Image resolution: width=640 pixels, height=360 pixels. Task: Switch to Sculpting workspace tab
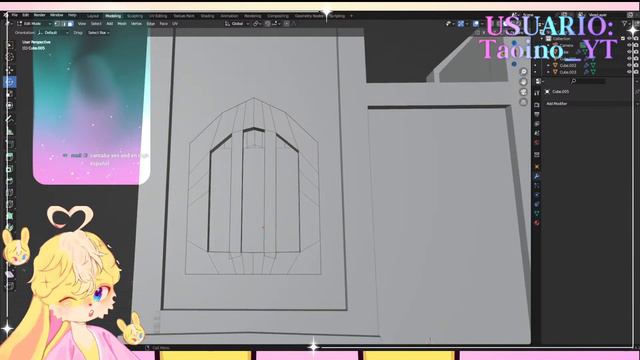(135, 16)
